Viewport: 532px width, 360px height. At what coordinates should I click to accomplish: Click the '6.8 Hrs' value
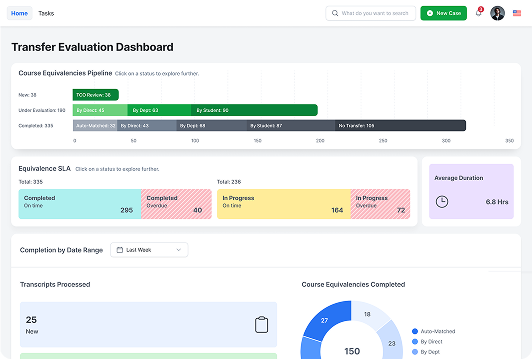tap(497, 202)
